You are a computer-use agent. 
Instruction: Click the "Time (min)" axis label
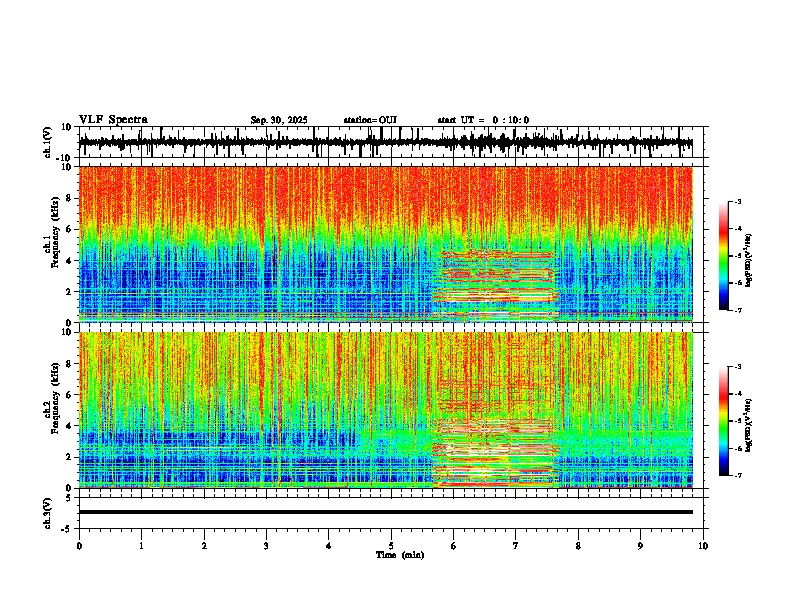click(400, 555)
